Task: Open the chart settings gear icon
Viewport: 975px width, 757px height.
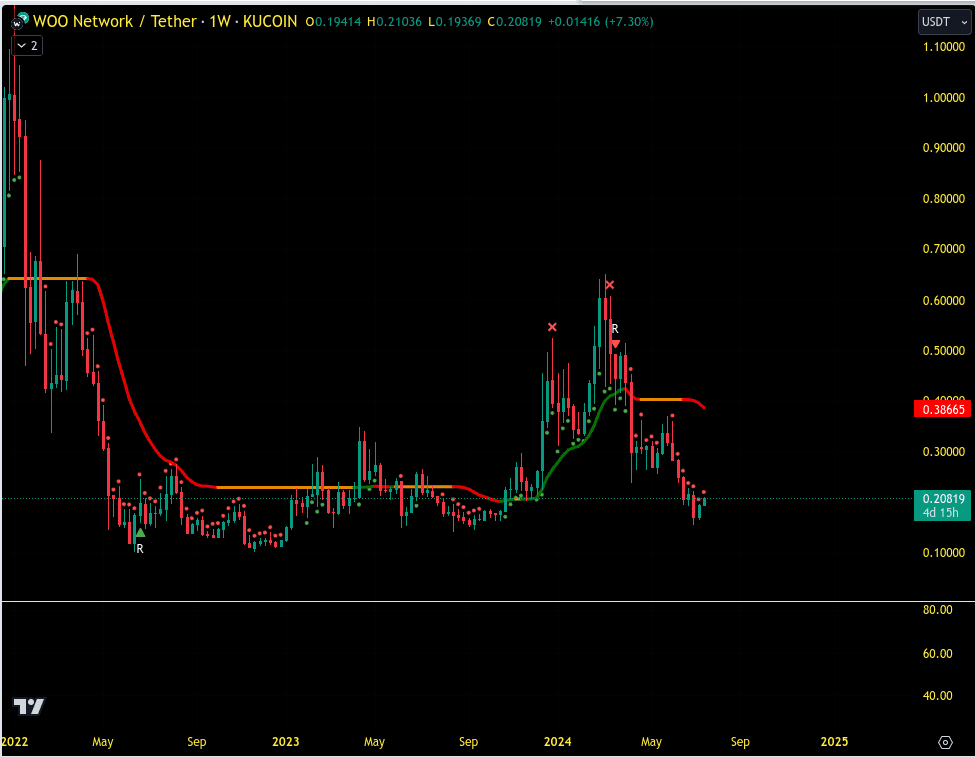Action: click(x=945, y=742)
